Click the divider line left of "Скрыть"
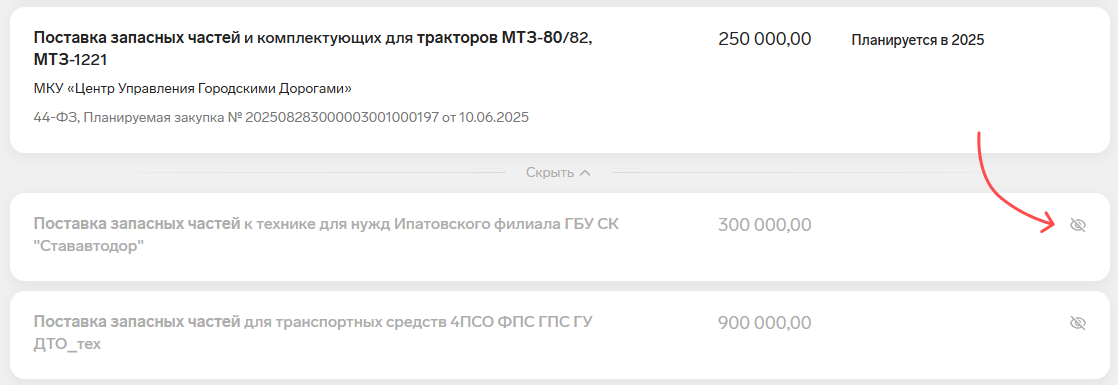 coord(294,173)
